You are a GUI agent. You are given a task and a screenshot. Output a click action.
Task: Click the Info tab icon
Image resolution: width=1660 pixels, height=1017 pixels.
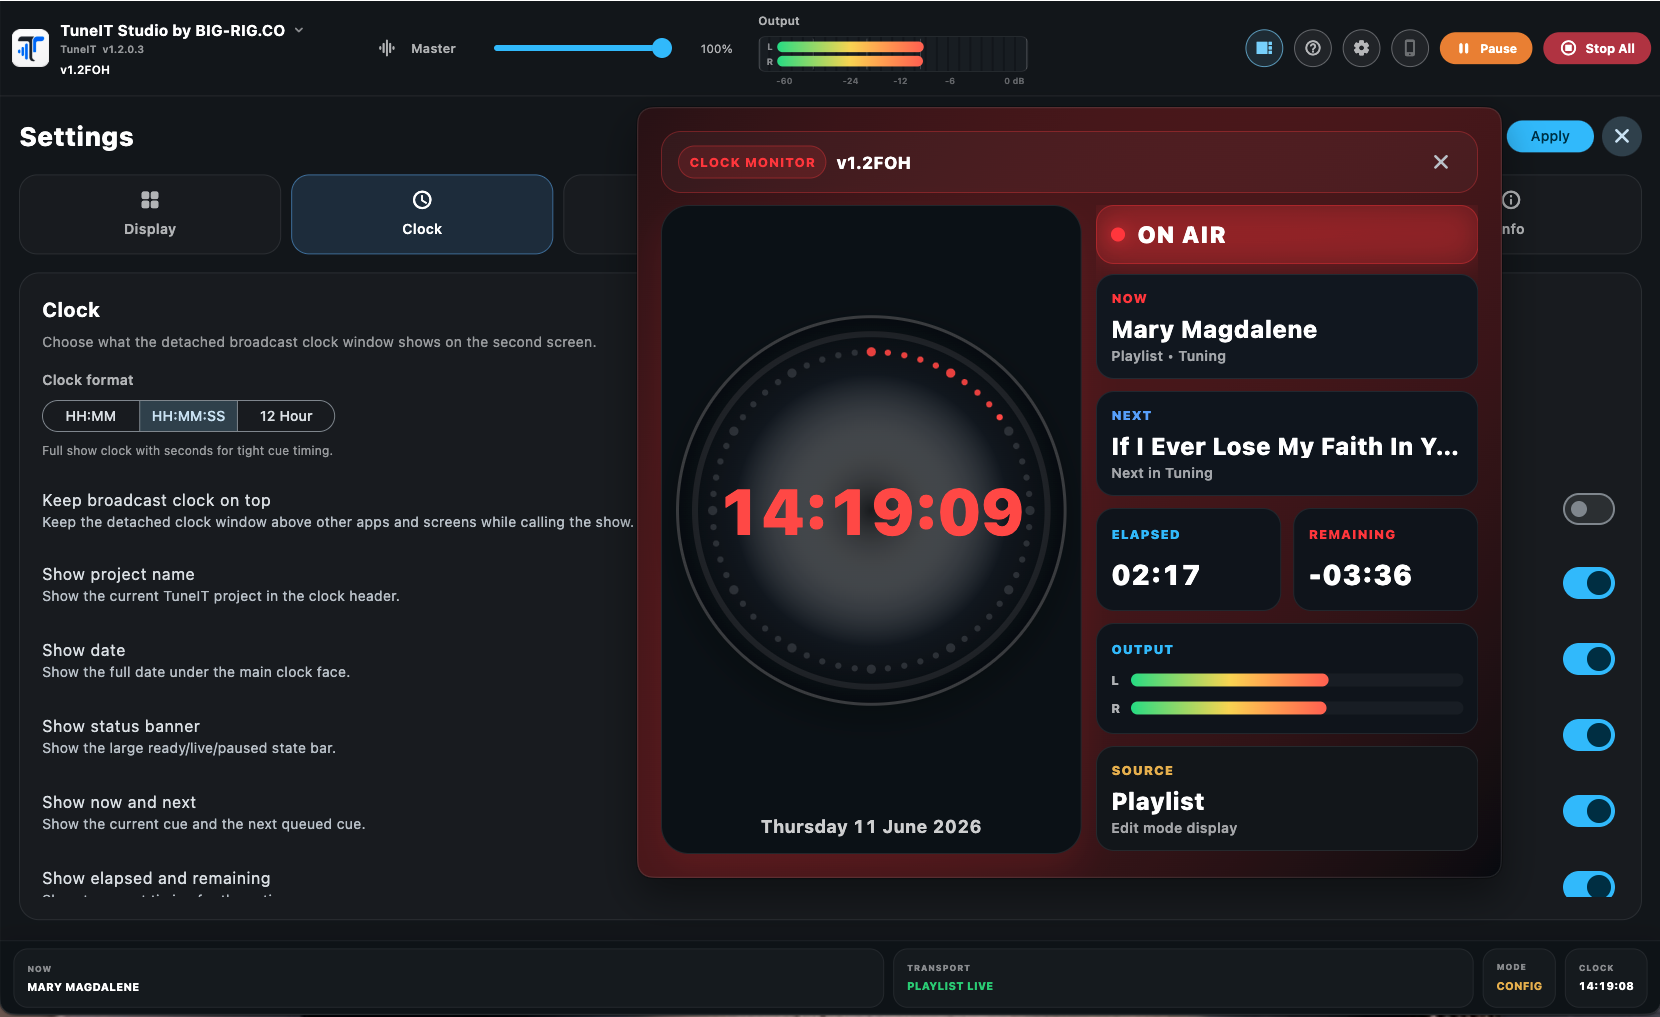pyautogui.click(x=1511, y=200)
